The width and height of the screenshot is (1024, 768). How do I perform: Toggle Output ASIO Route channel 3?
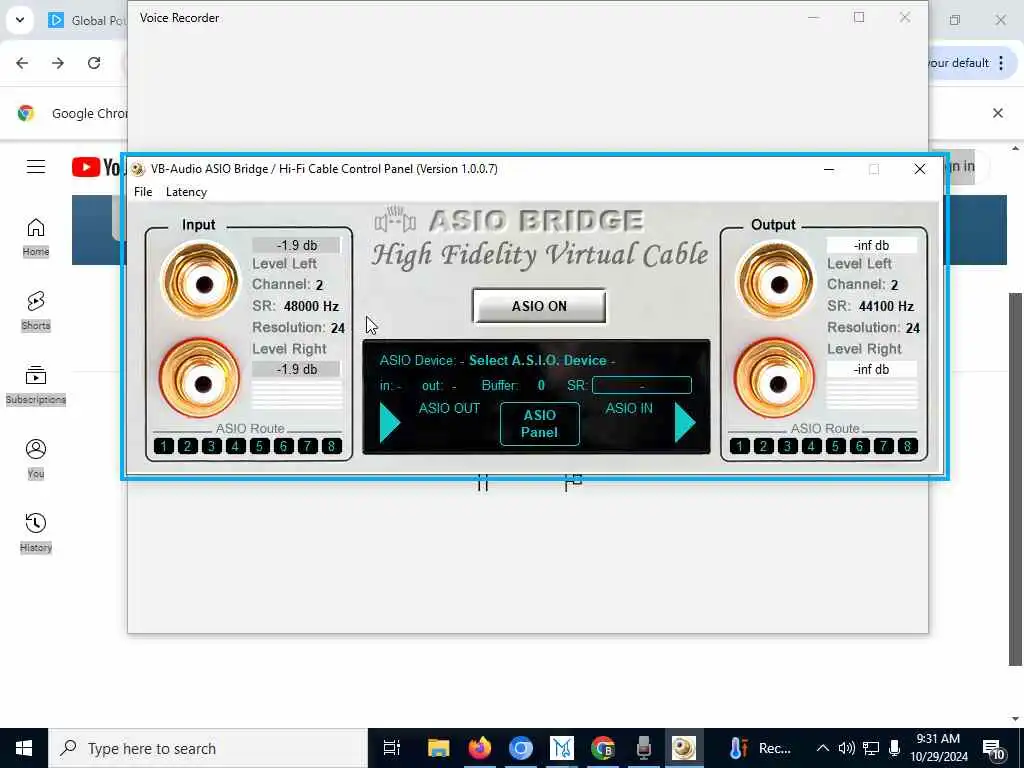[x=788, y=446]
